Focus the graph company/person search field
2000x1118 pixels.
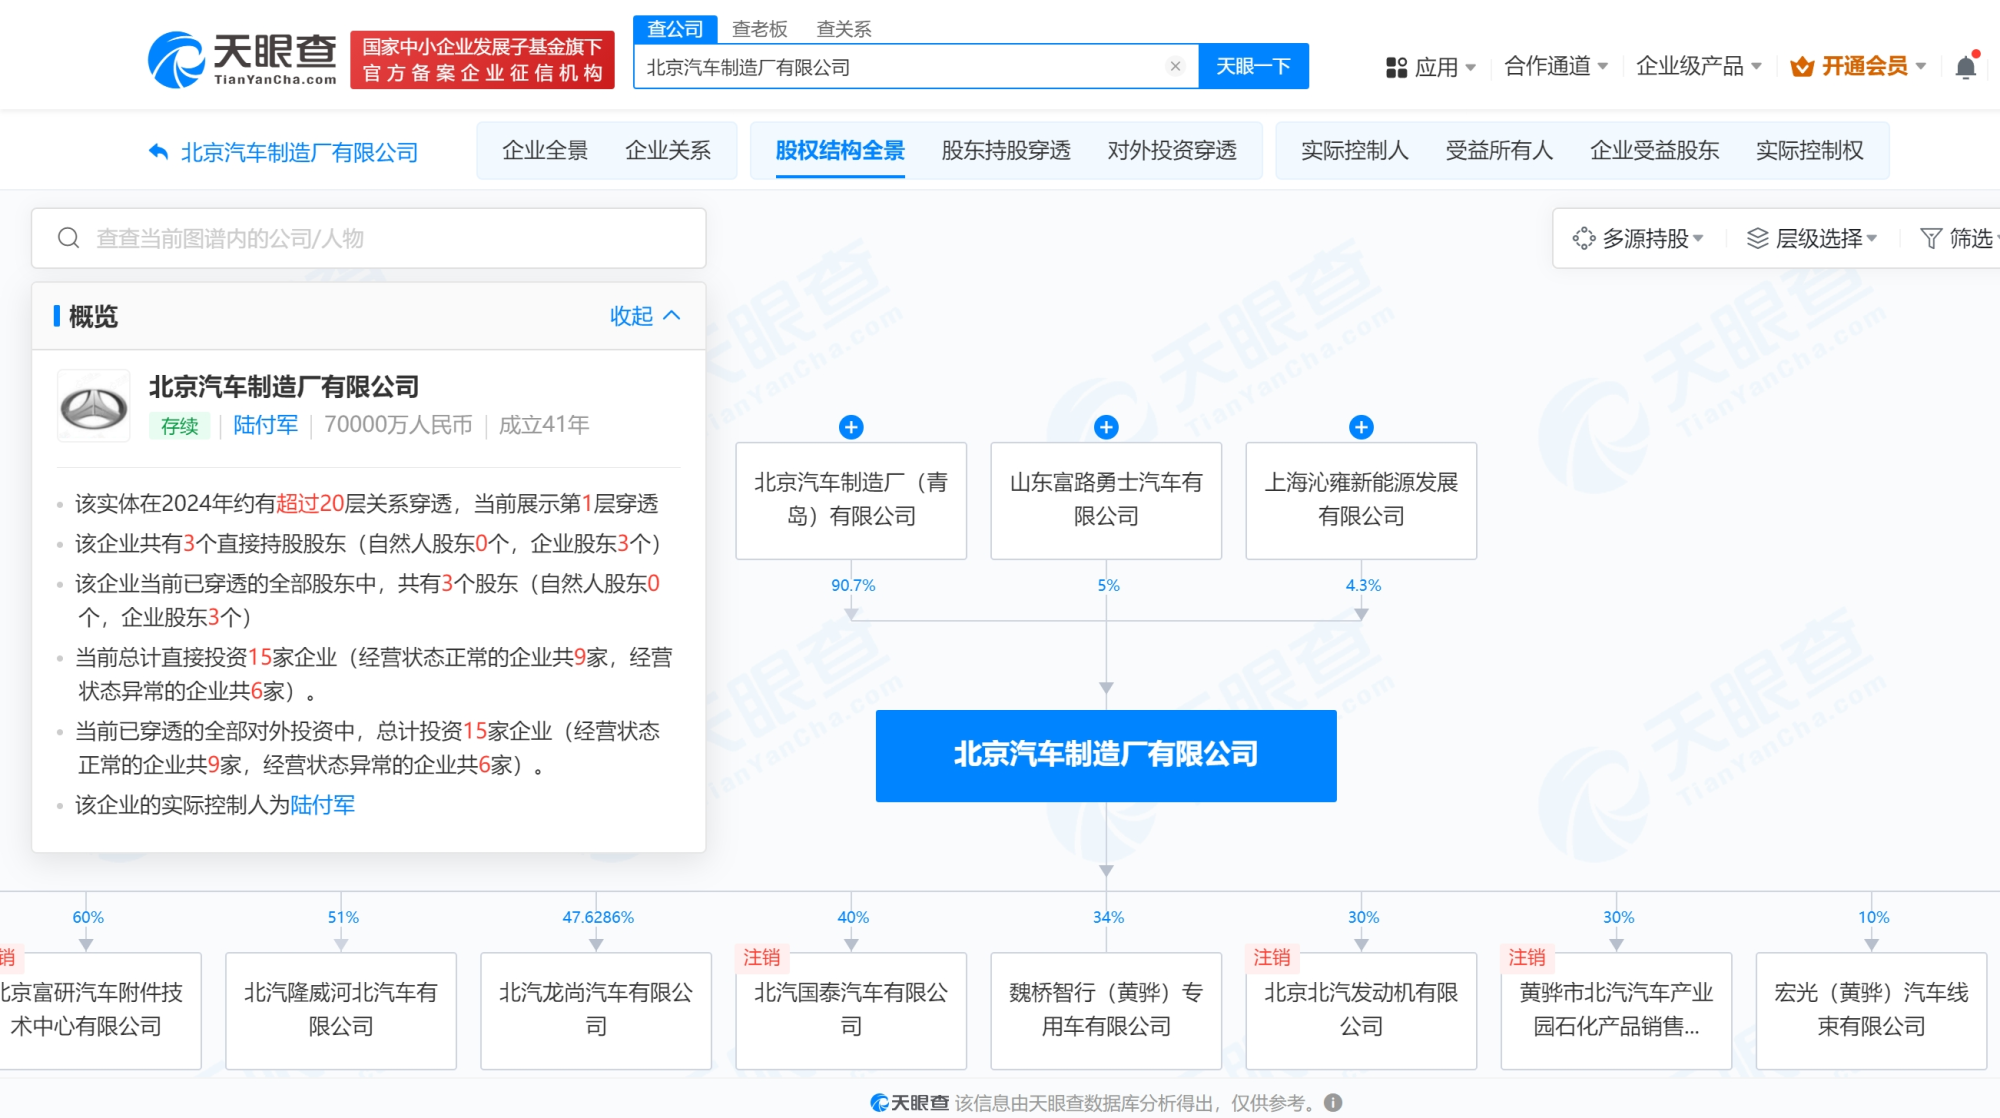tap(369, 238)
